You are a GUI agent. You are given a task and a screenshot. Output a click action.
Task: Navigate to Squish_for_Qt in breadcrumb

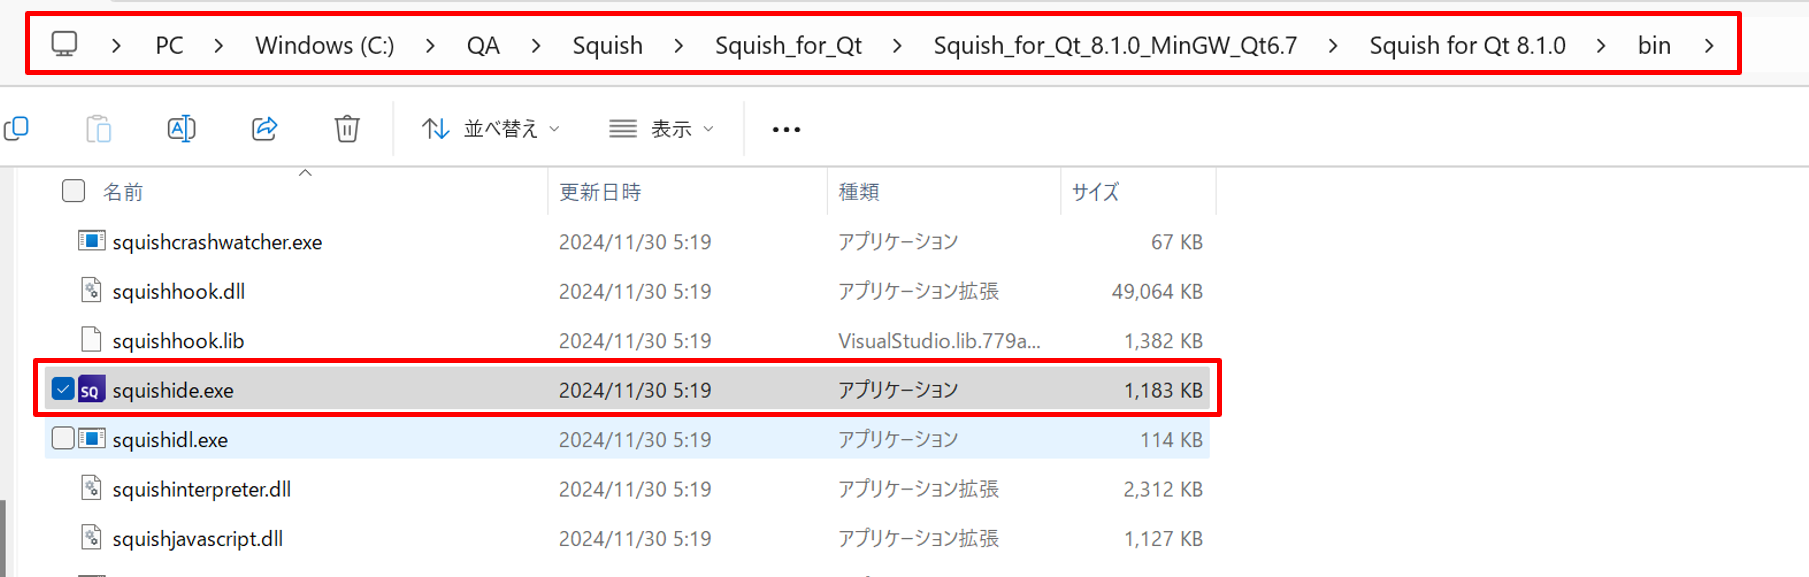(788, 46)
